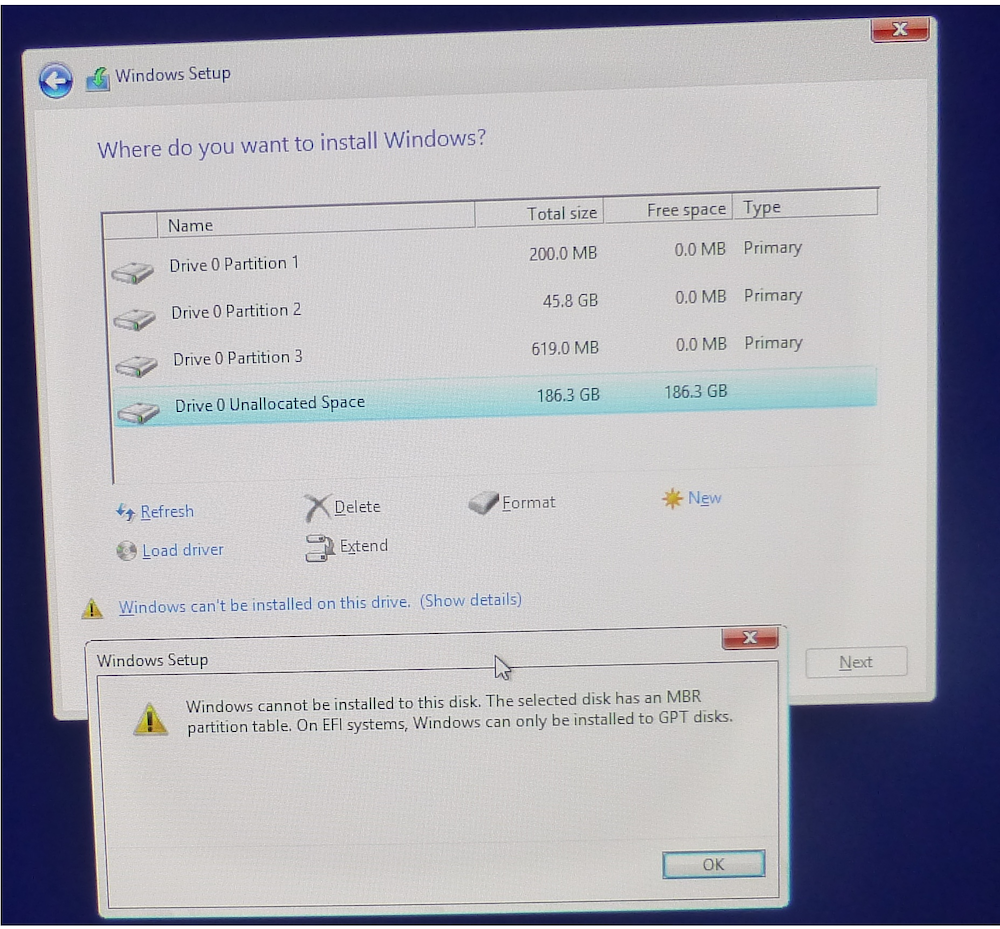Sort by the Name column header

(316, 221)
